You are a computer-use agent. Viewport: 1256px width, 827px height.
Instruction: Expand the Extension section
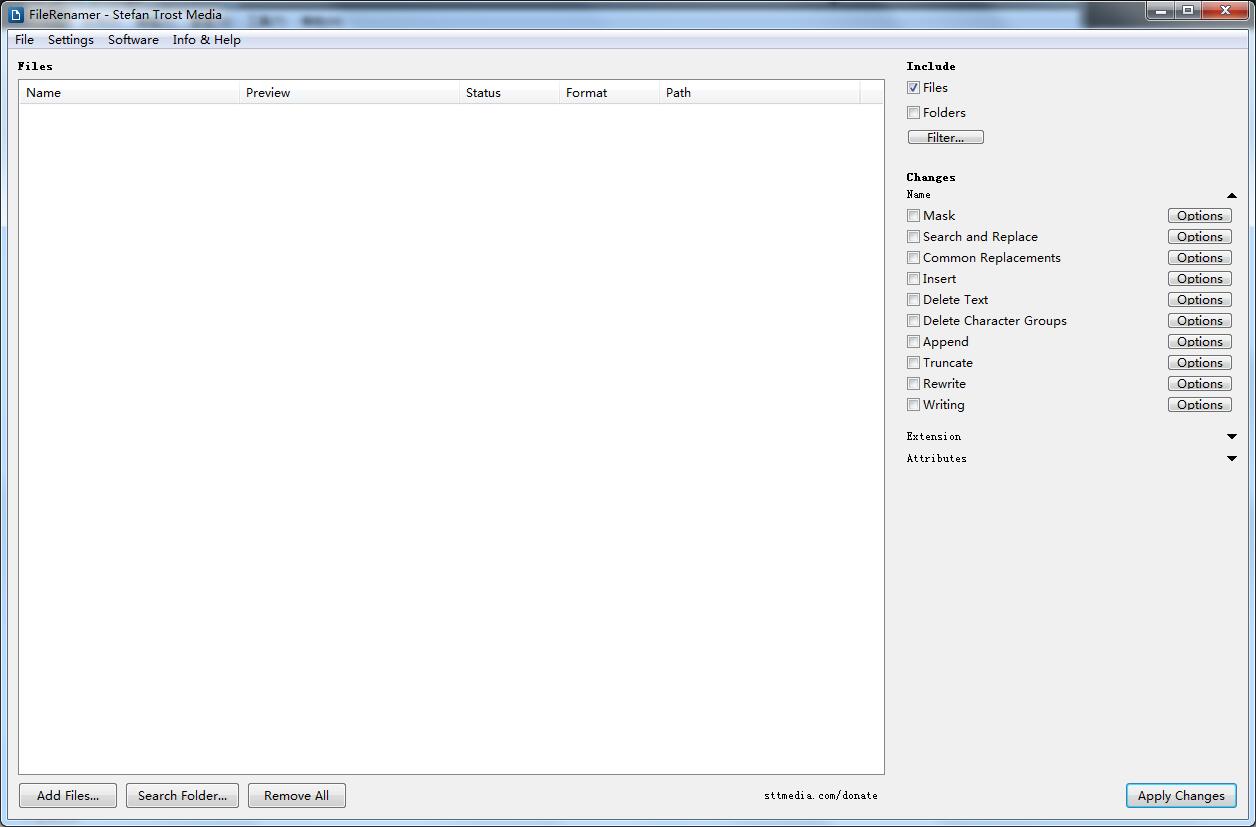[1231, 437]
